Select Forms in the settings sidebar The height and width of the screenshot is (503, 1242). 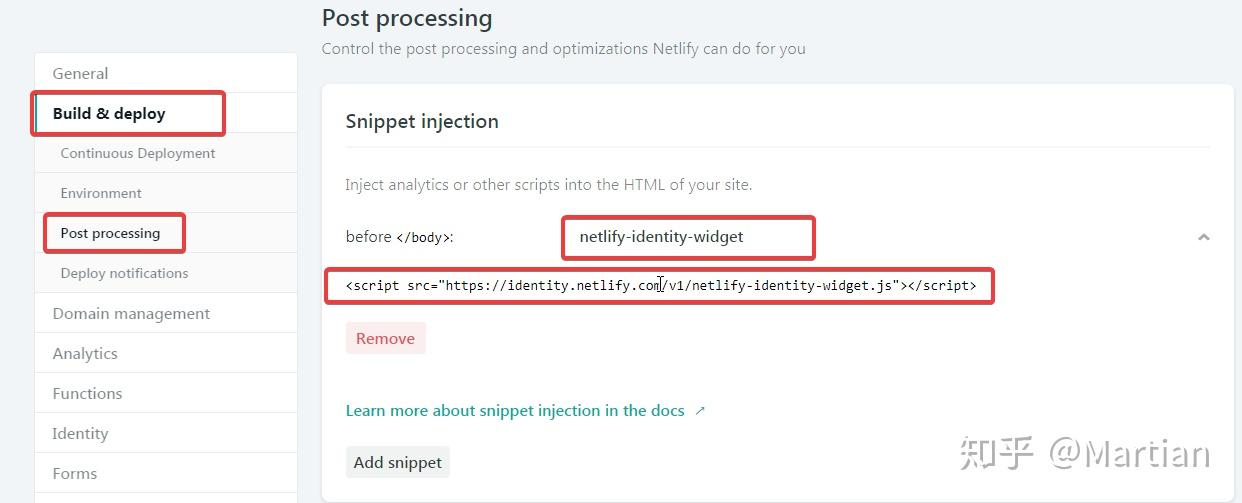pyautogui.click(x=75, y=473)
